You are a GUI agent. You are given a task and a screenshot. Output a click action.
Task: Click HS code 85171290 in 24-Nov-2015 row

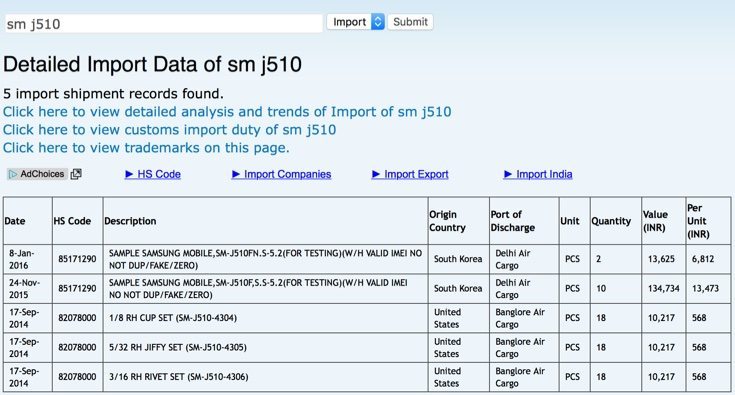point(77,289)
